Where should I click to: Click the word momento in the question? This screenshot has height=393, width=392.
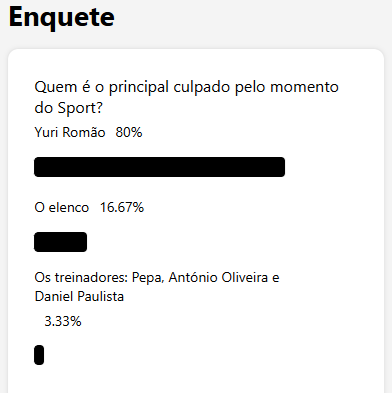pos(304,87)
